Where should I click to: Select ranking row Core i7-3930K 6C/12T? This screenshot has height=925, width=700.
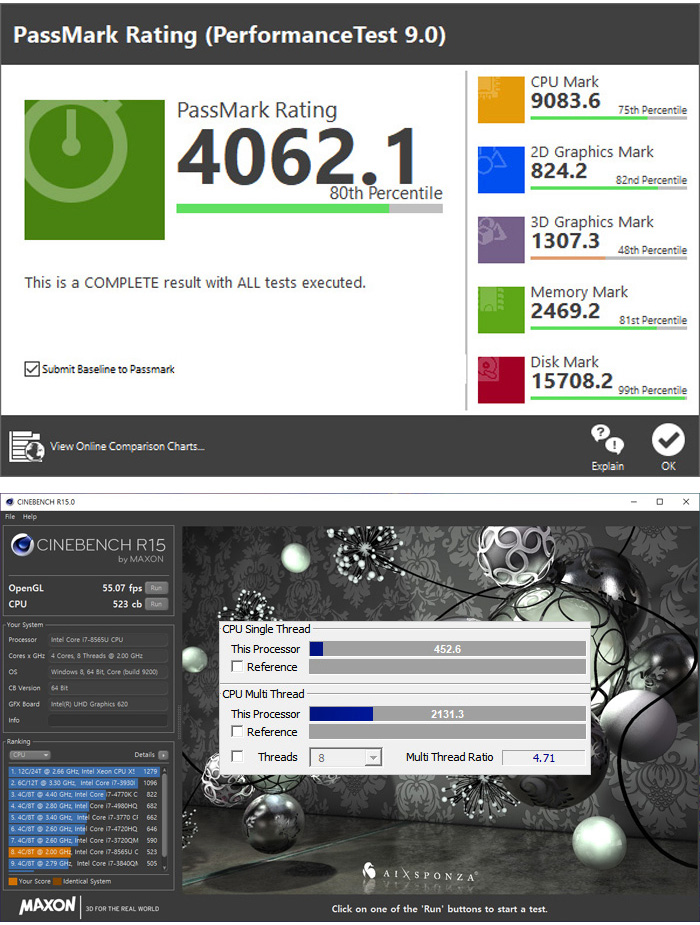84,783
